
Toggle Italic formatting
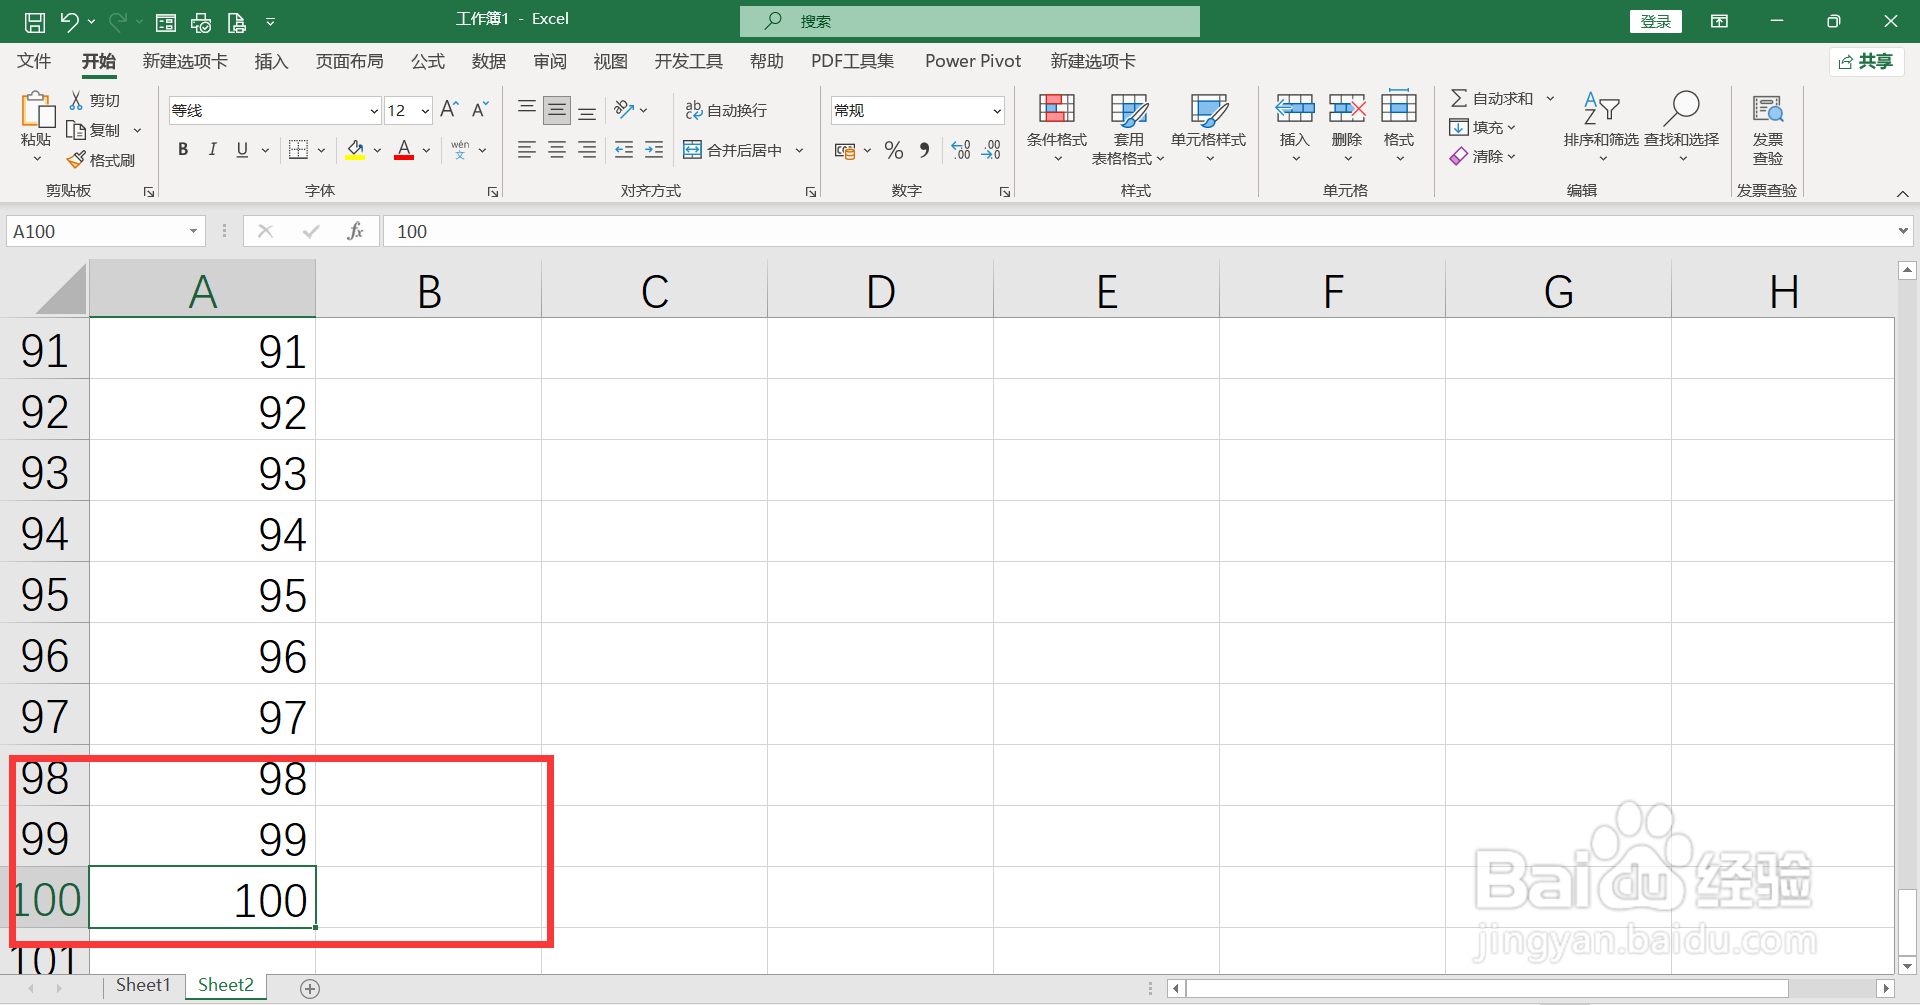(x=212, y=150)
